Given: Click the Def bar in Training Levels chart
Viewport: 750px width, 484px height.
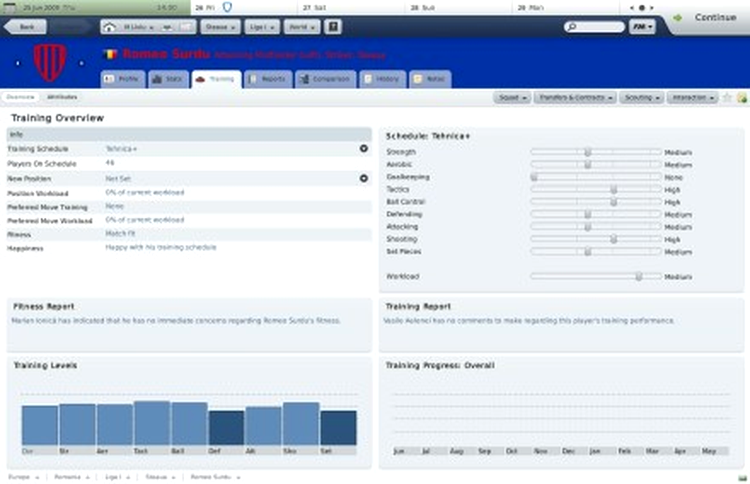Looking at the screenshot, I should 226,428.
